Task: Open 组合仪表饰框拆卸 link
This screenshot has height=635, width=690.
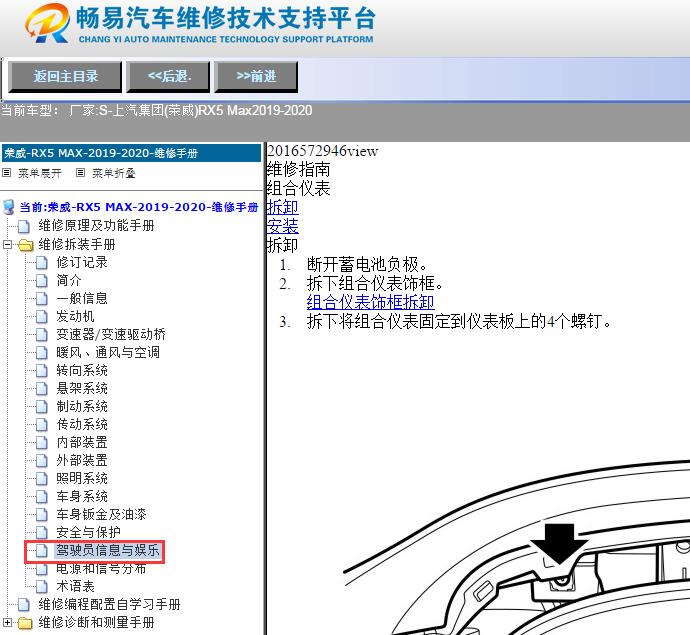Action: (x=371, y=302)
